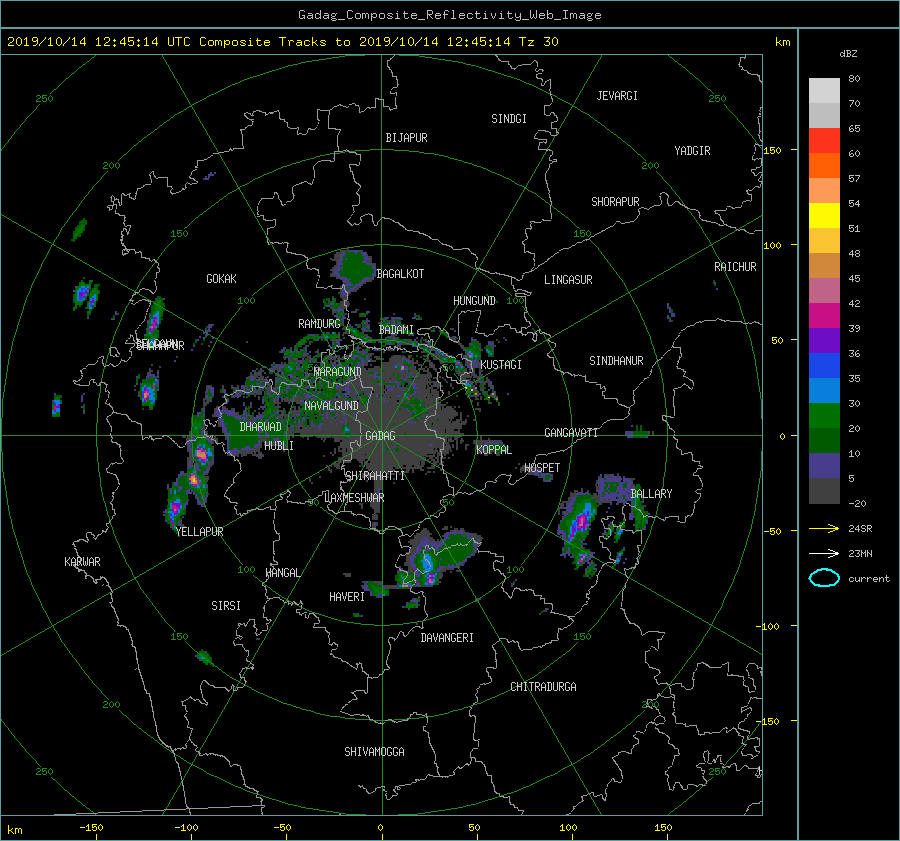The height and width of the screenshot is (841, 900).
Task: Click the HOSPET label
Action: pos(542,468)
